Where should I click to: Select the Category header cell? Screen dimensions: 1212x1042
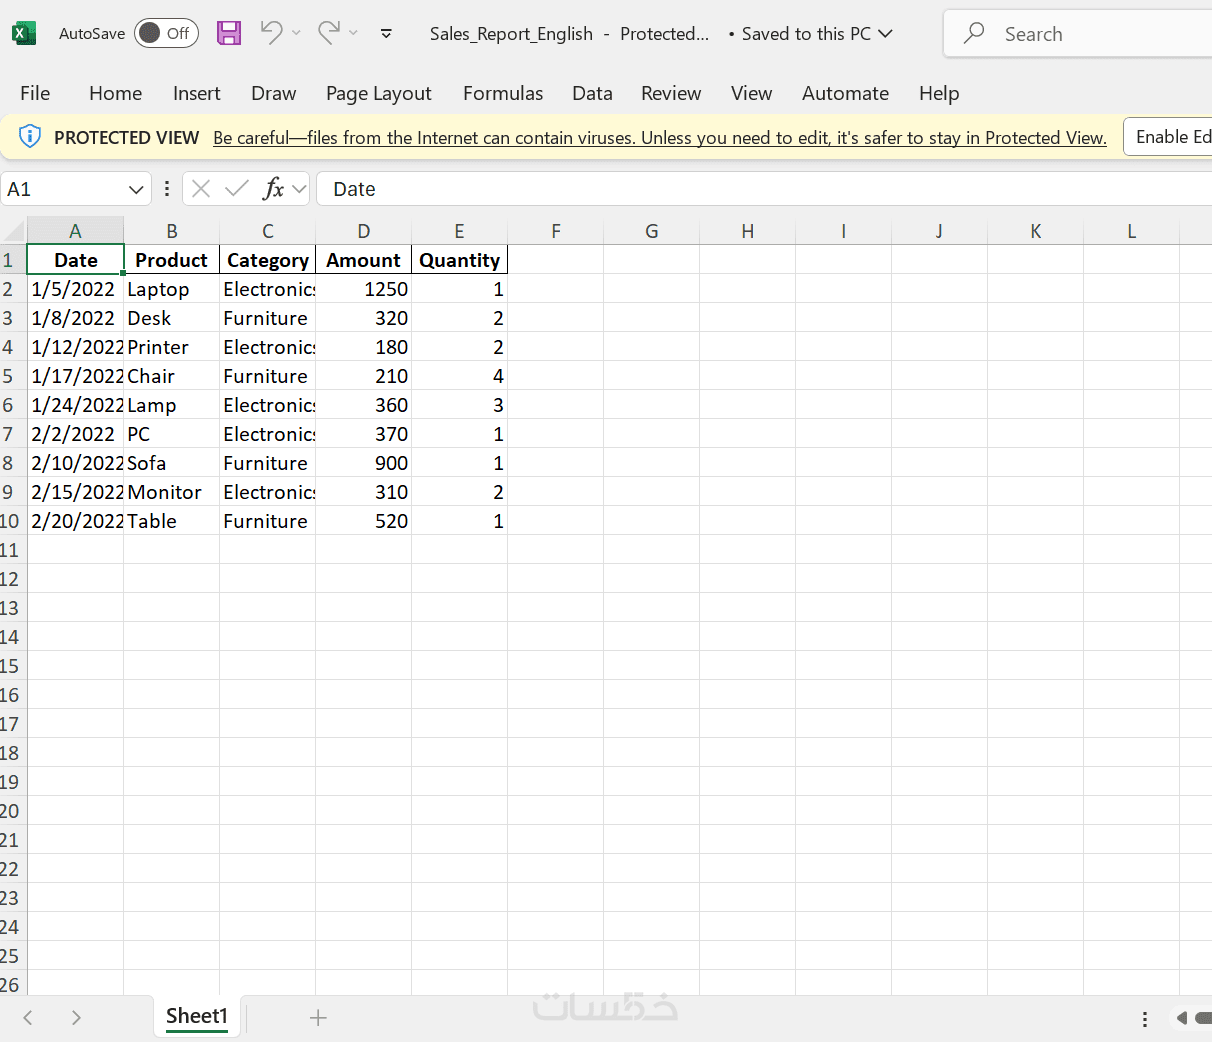pos(268,260)
